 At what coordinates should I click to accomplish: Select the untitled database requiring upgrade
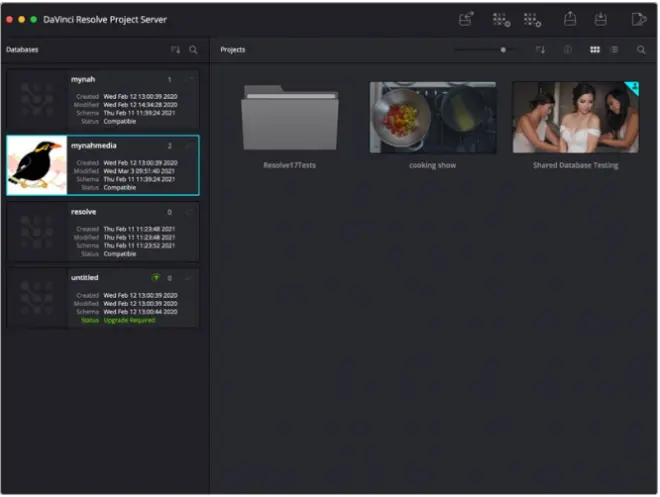pyautogui.click(x=103, y=298)
